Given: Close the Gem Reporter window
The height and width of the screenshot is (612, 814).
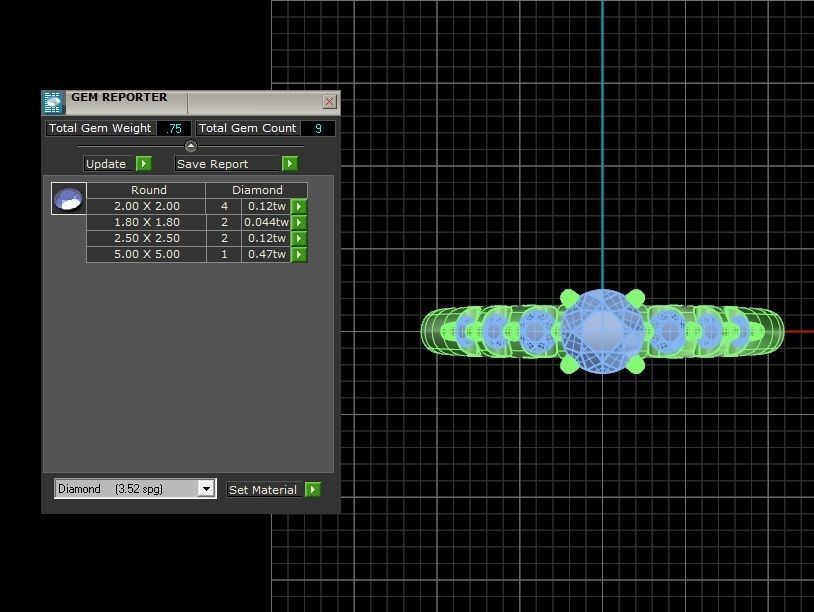Looking at the screenshot, I should [329, 102].
